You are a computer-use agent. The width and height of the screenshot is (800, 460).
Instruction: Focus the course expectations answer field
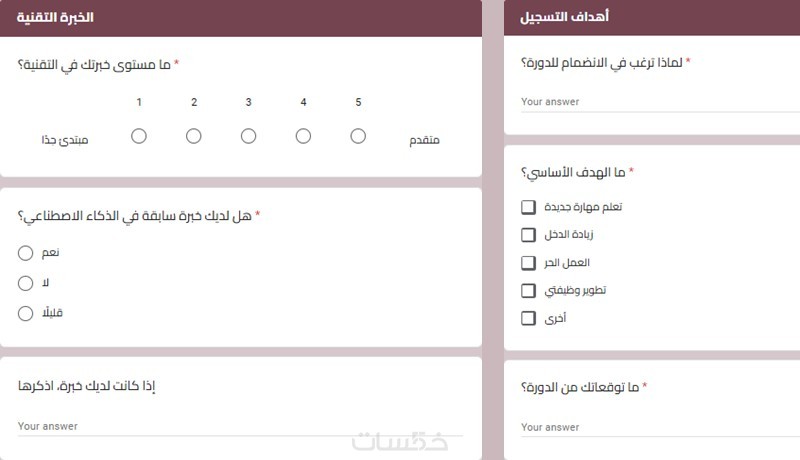click(650, 427)
